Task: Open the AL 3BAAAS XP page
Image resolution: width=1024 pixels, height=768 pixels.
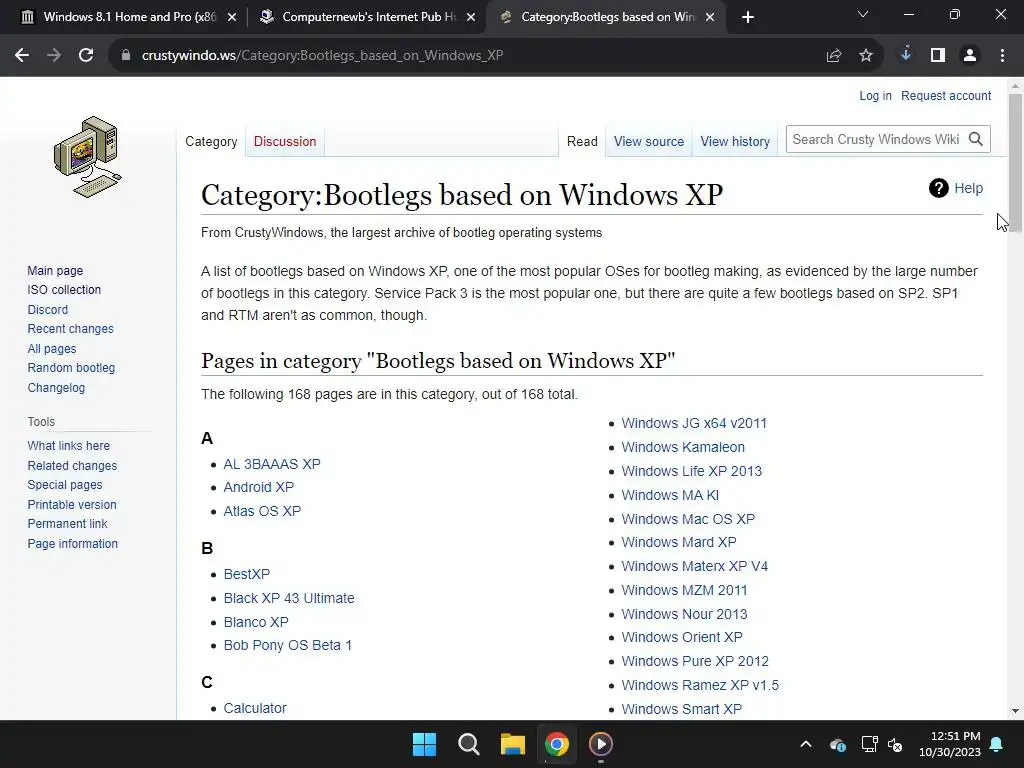Action: click(272, 464)
